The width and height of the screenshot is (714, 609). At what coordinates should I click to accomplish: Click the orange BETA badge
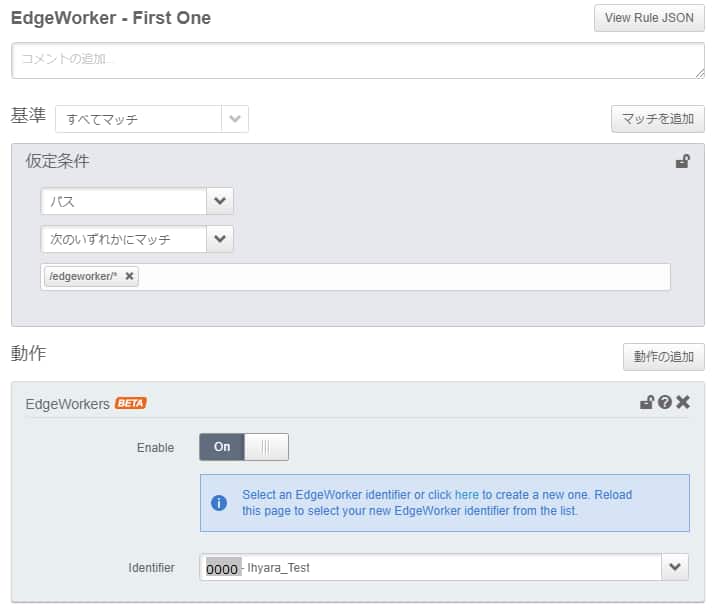tap(130, 403)
